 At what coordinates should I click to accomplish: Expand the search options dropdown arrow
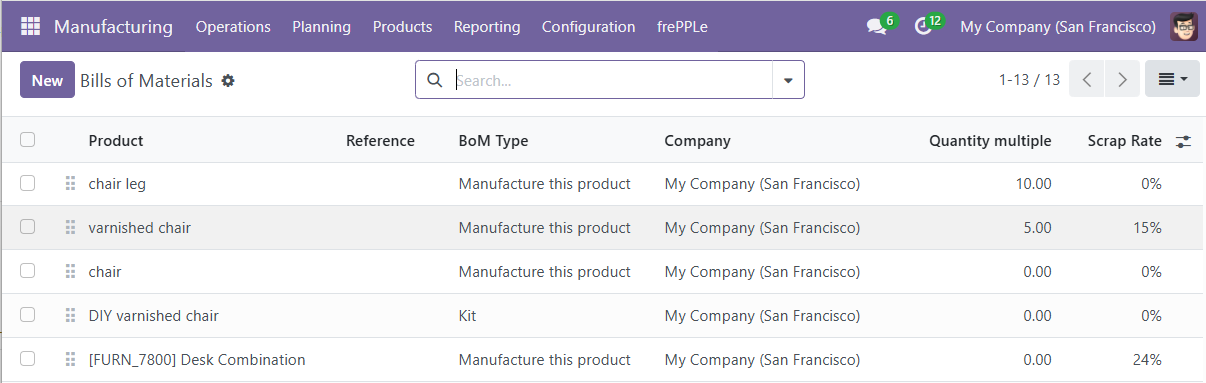click(788, 80)
